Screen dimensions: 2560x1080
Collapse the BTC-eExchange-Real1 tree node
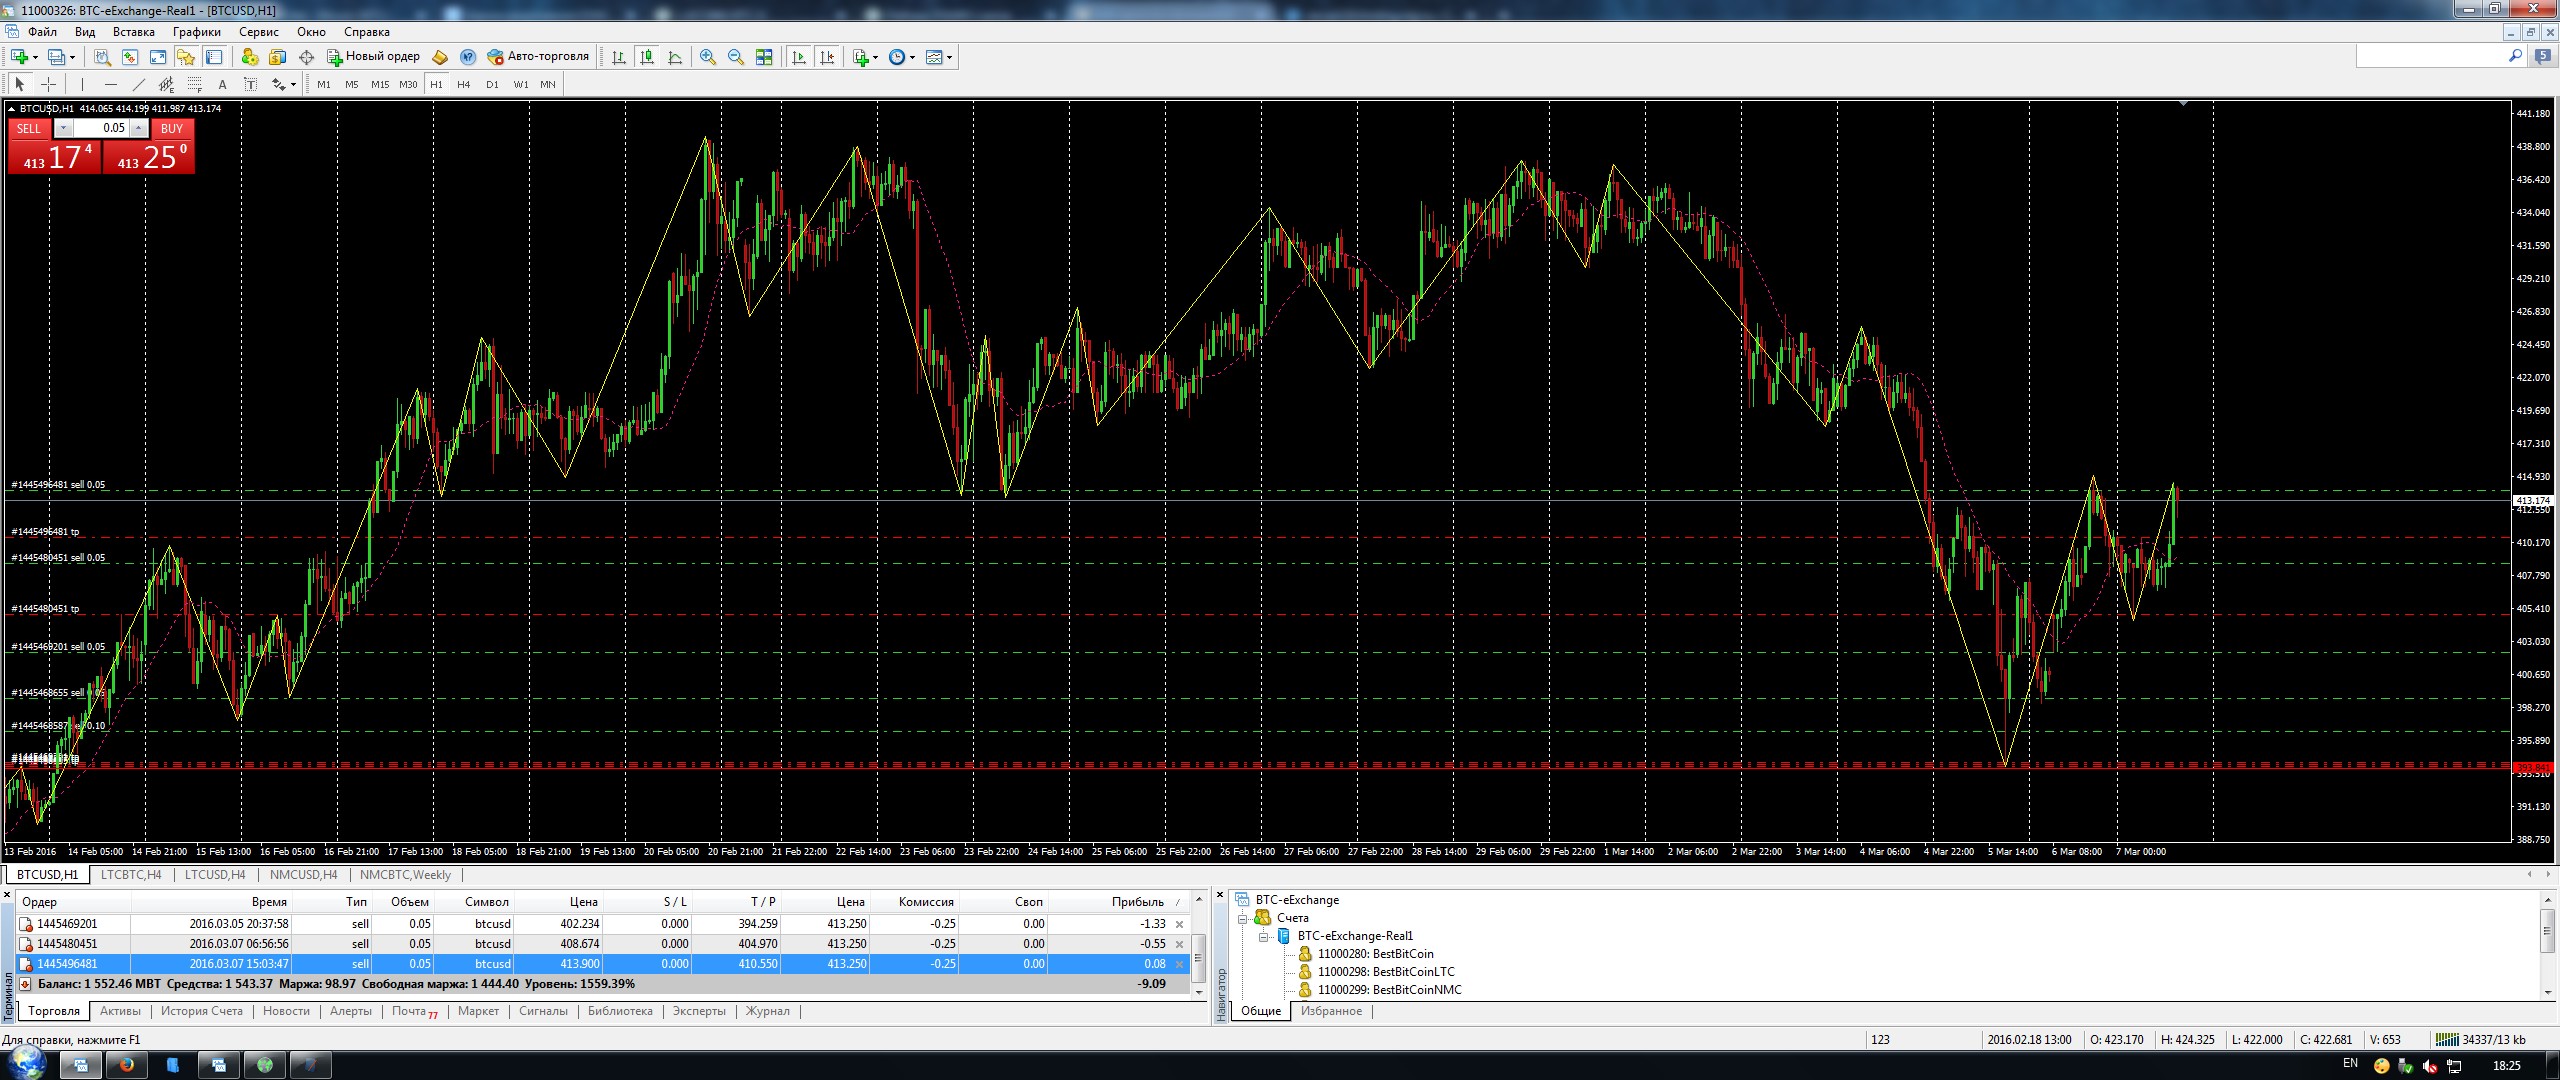point(1264,936)
